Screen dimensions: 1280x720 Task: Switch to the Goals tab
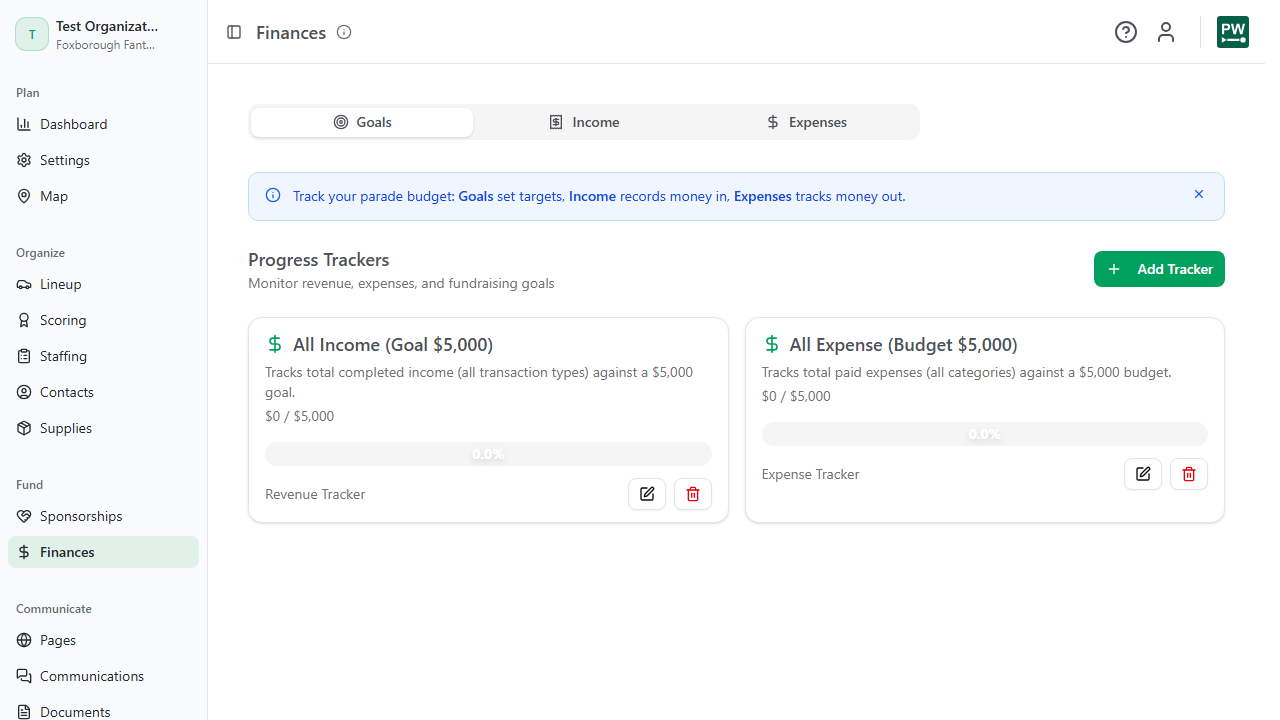362,122
